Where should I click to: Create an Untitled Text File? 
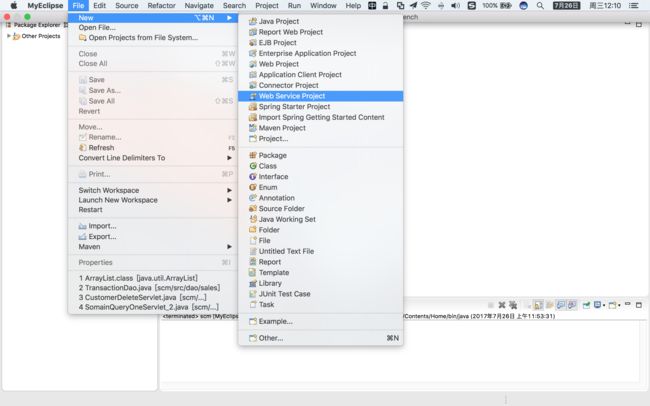(320, 251)
